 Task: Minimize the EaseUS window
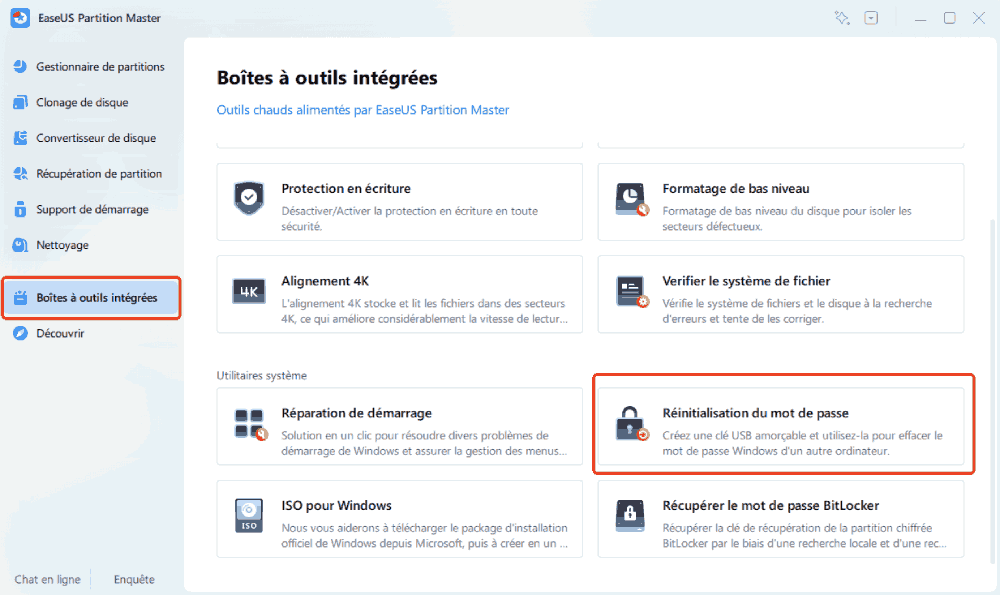coord(920,18)
